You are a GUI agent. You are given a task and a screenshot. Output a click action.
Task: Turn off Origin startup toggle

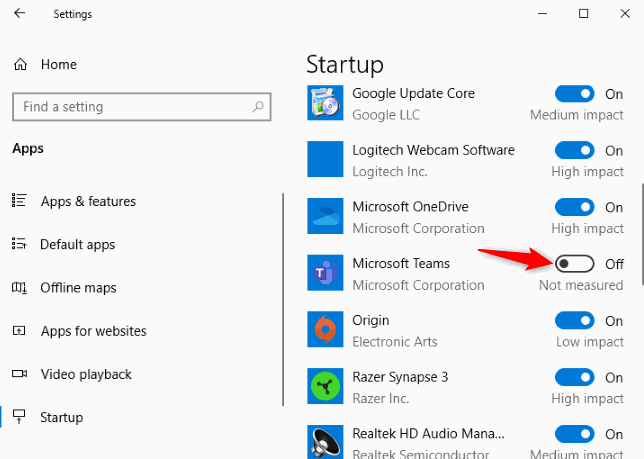575,321
